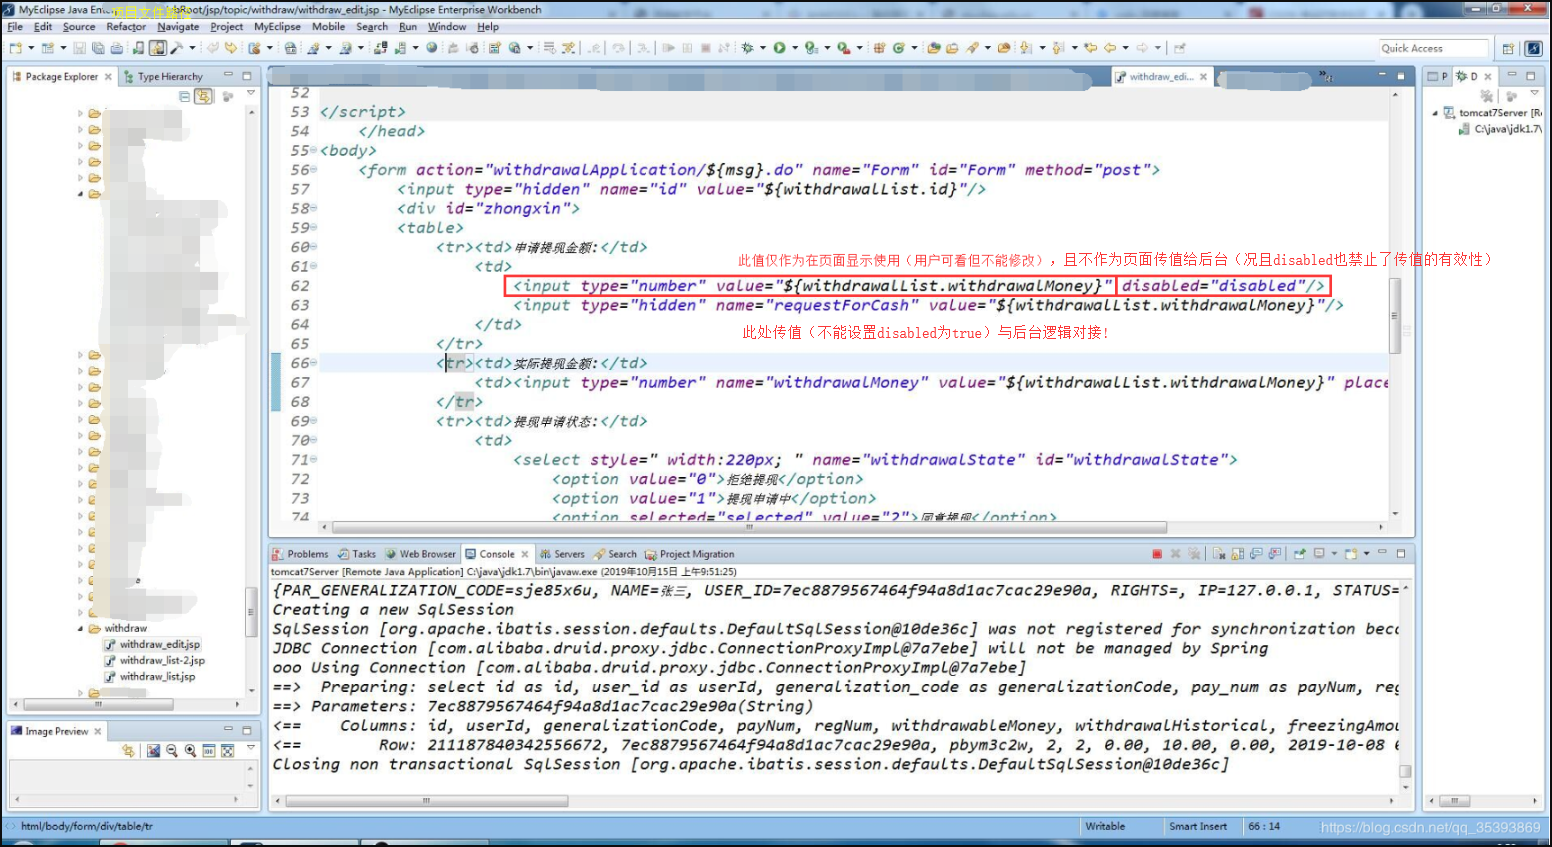Click the Save All toolbar icon
This screenshot has width=1552, height=847.
(98, 48)
